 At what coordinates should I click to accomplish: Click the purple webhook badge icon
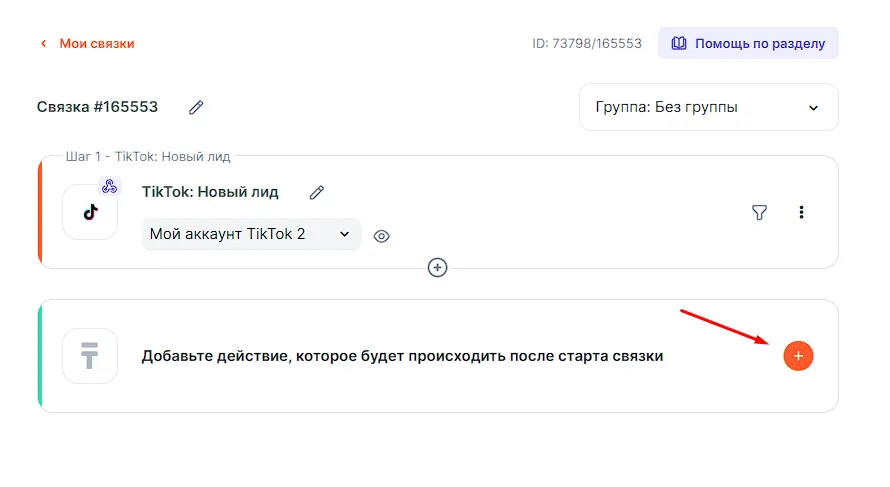pyautogui.click(x=110, y=186)
